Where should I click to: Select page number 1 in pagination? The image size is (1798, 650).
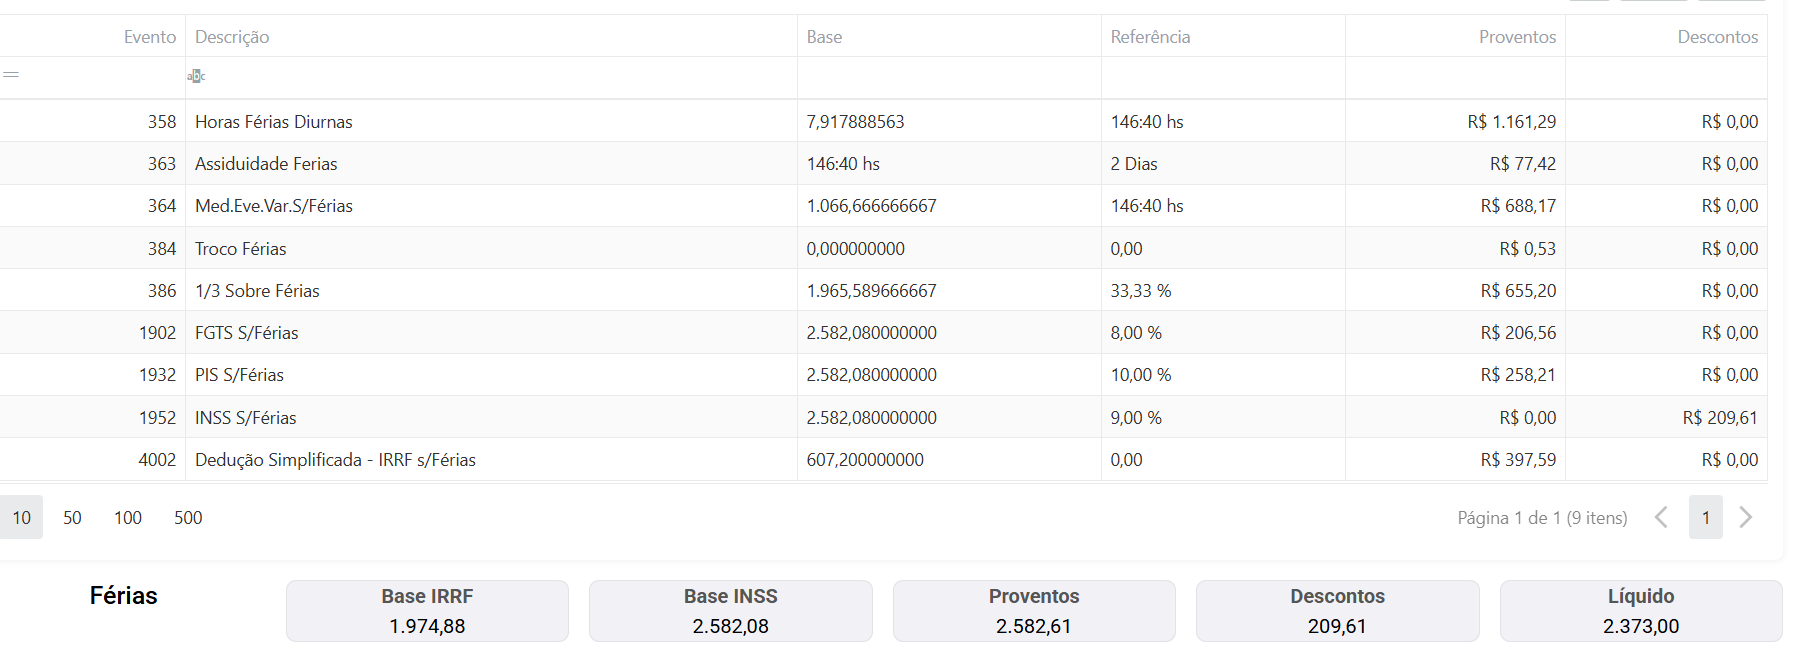click(1705, 517)
